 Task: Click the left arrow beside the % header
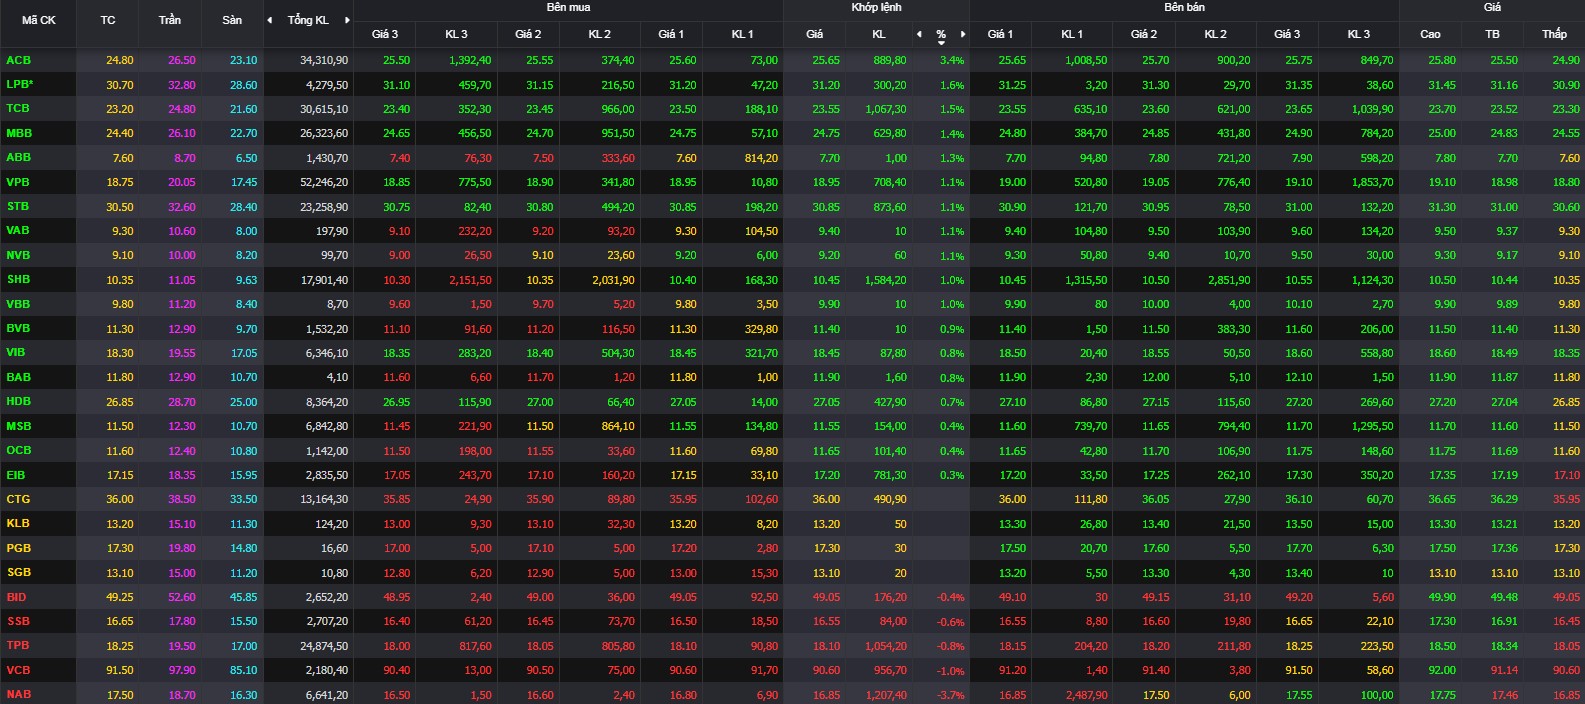(919, 34)
